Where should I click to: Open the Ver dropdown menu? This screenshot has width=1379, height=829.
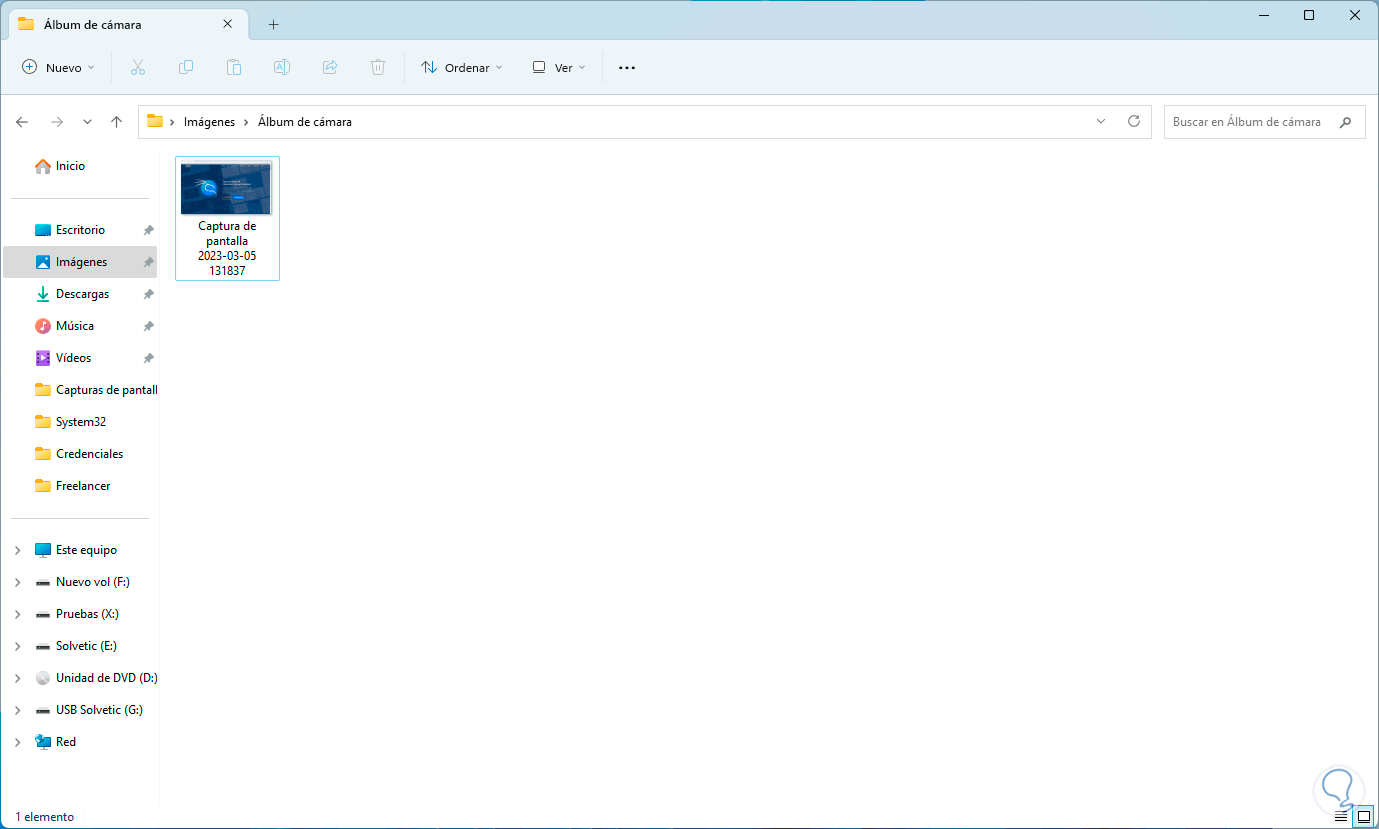pyautogui.click(x=559, y=67)
